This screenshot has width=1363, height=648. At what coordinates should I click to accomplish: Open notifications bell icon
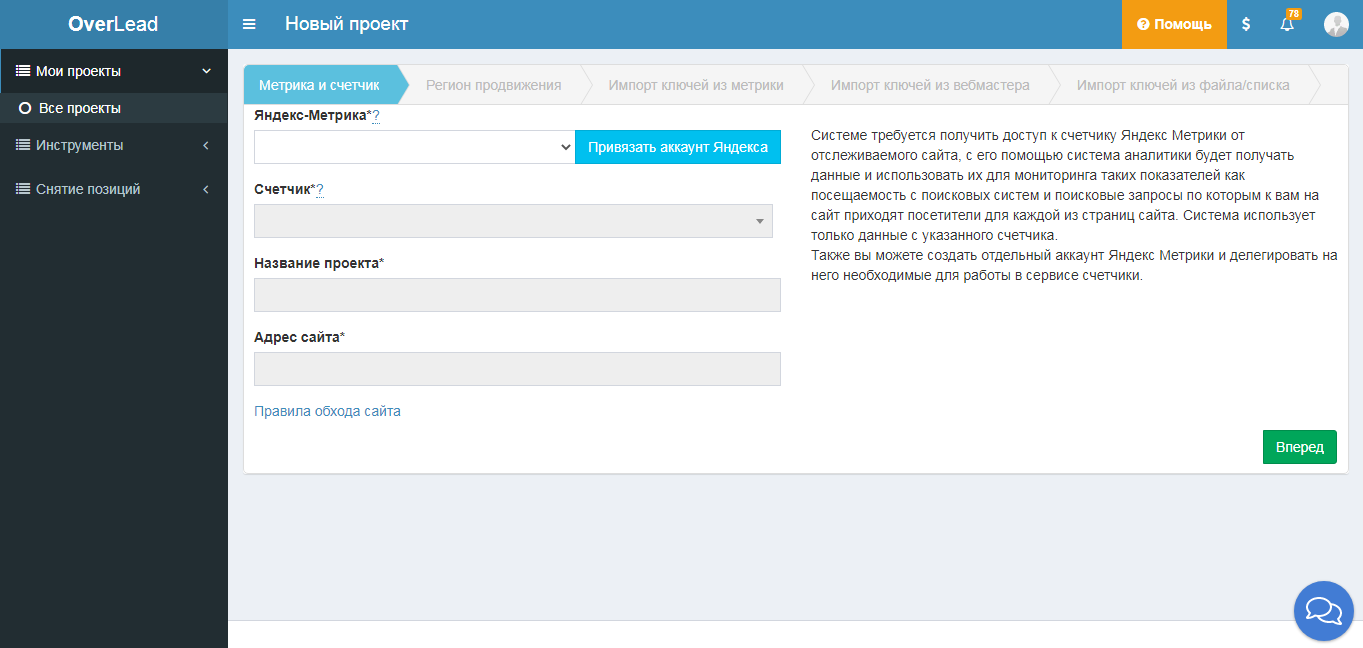coord(1287,24)
